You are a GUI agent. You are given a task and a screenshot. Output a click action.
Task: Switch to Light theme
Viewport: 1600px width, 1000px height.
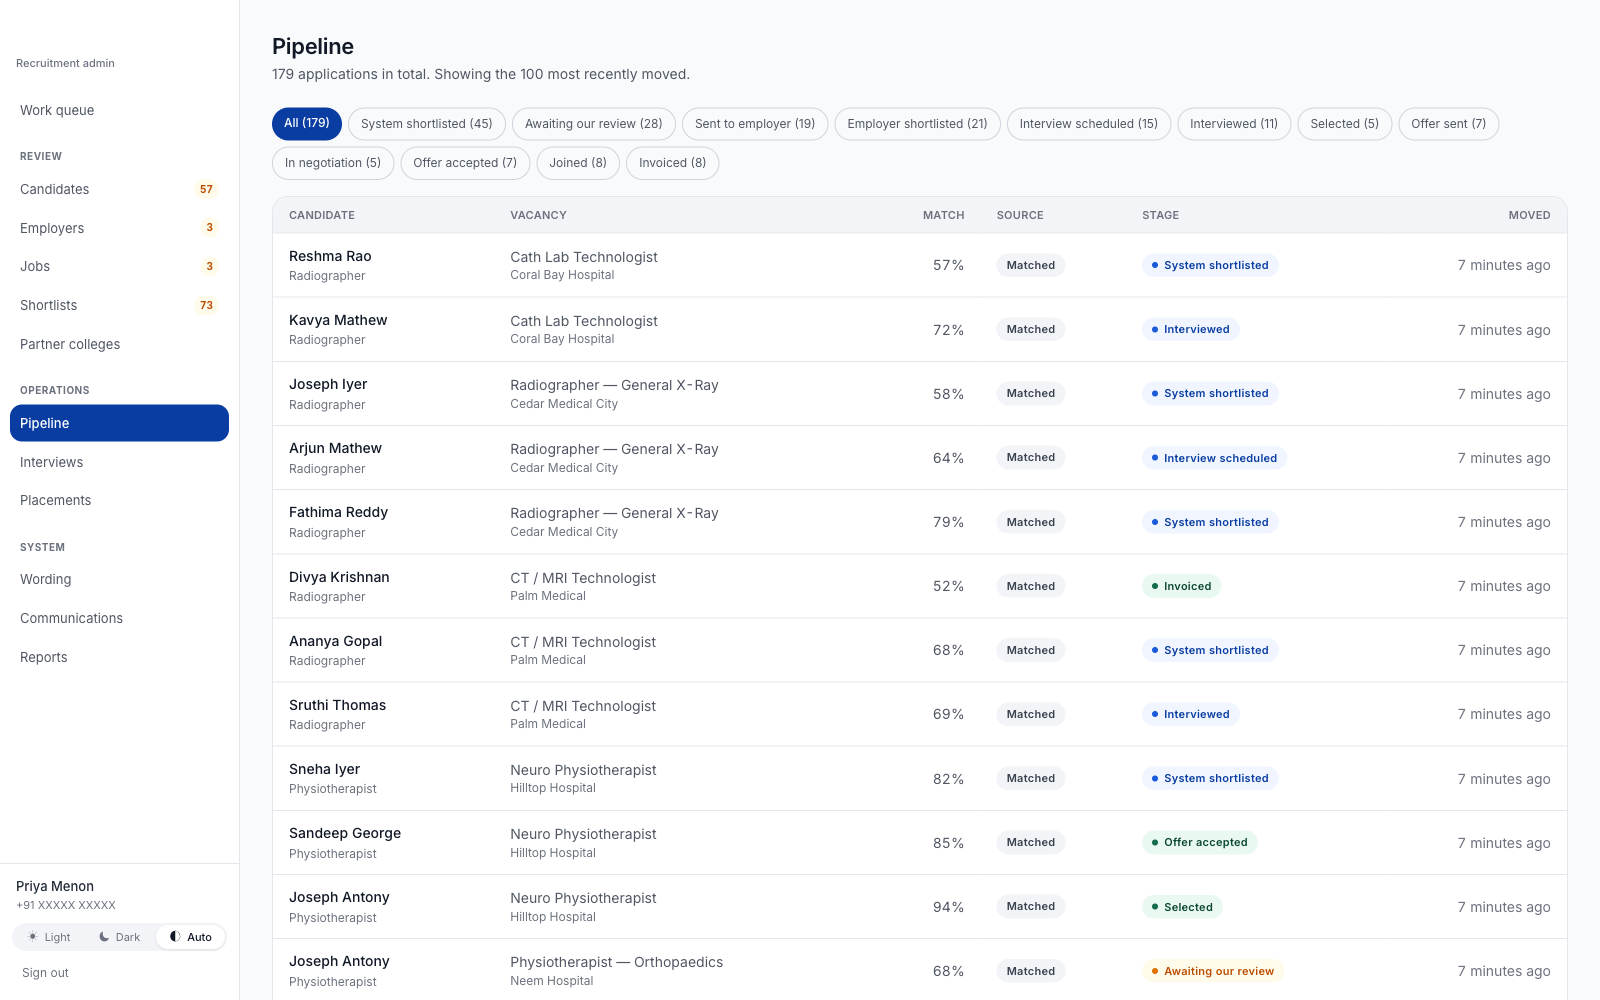pos(49,937)
